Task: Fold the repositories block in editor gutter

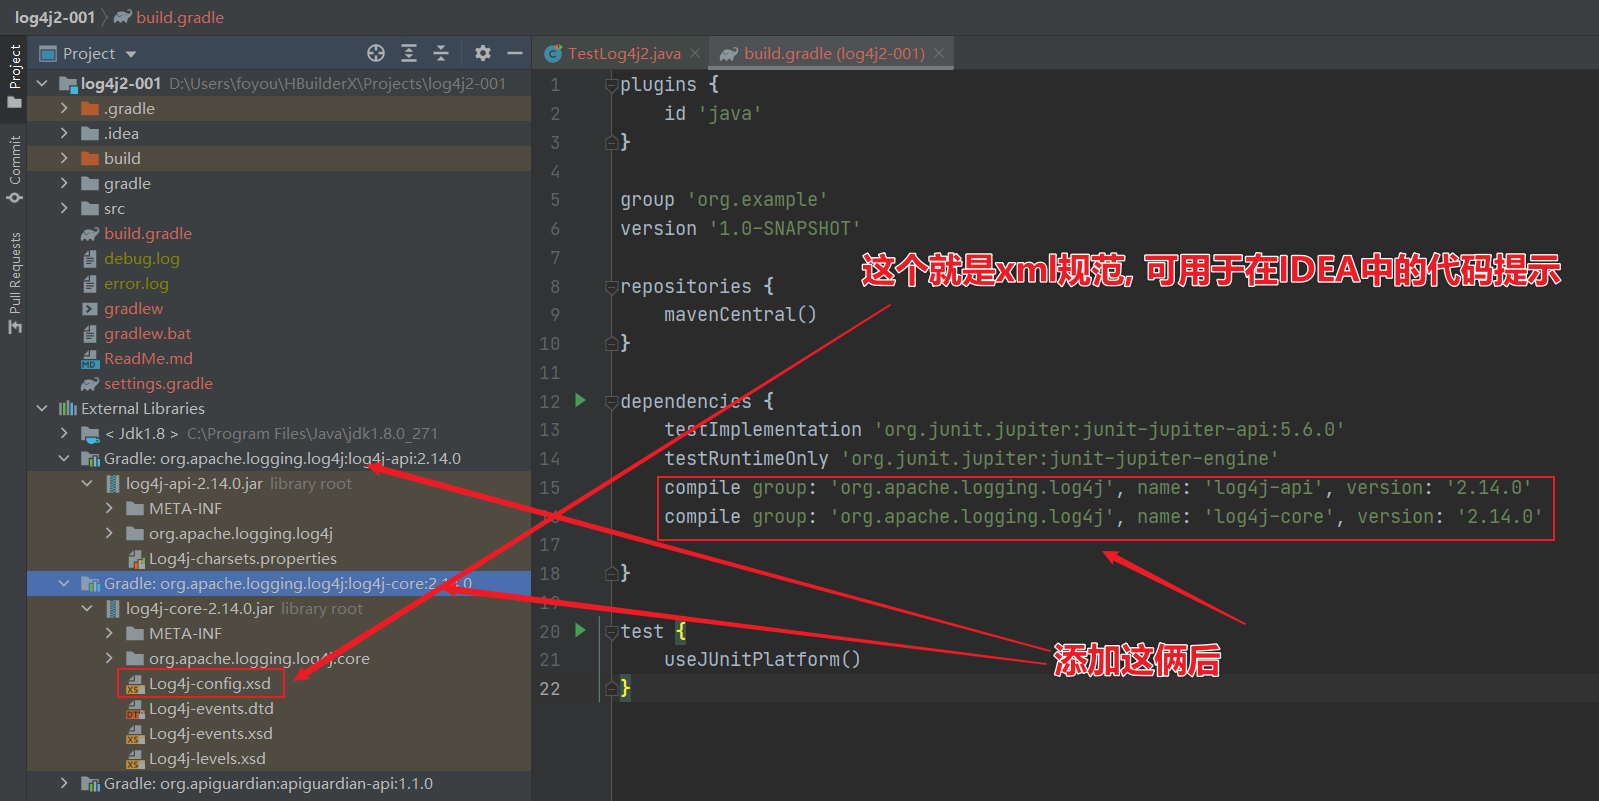Action: point(611,287)
